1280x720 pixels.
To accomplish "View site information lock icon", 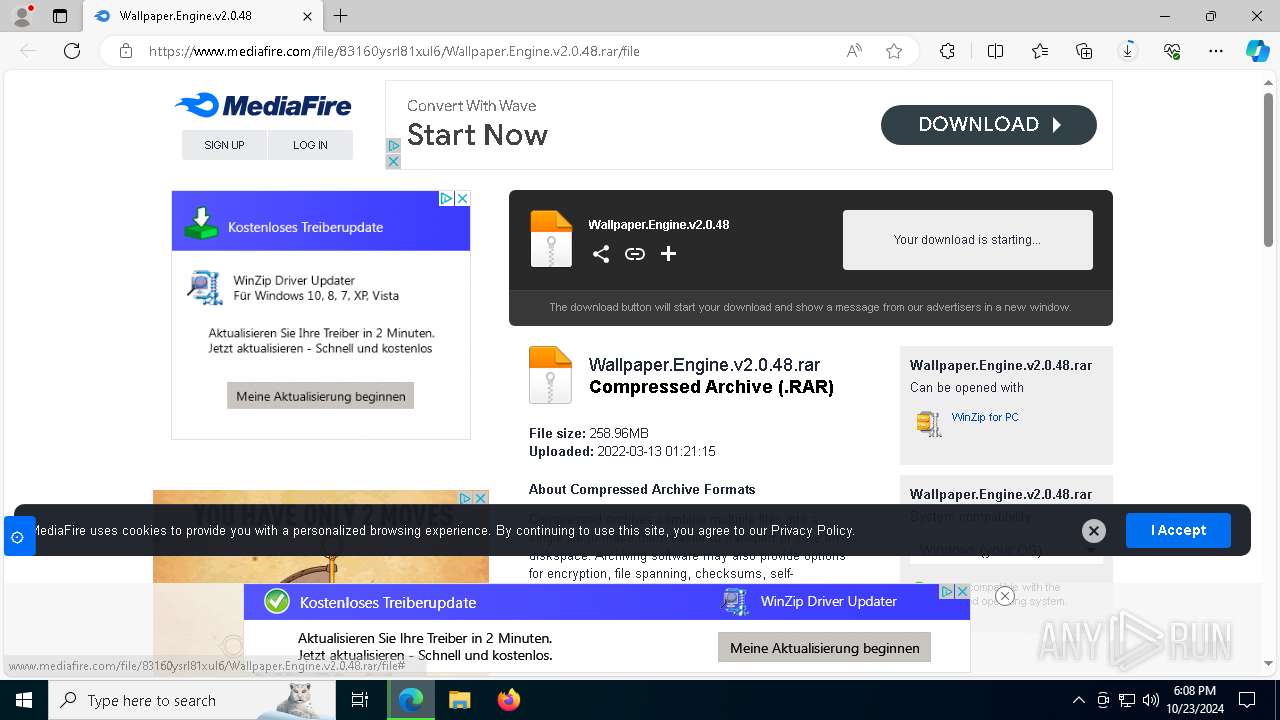I will (126, 51).
